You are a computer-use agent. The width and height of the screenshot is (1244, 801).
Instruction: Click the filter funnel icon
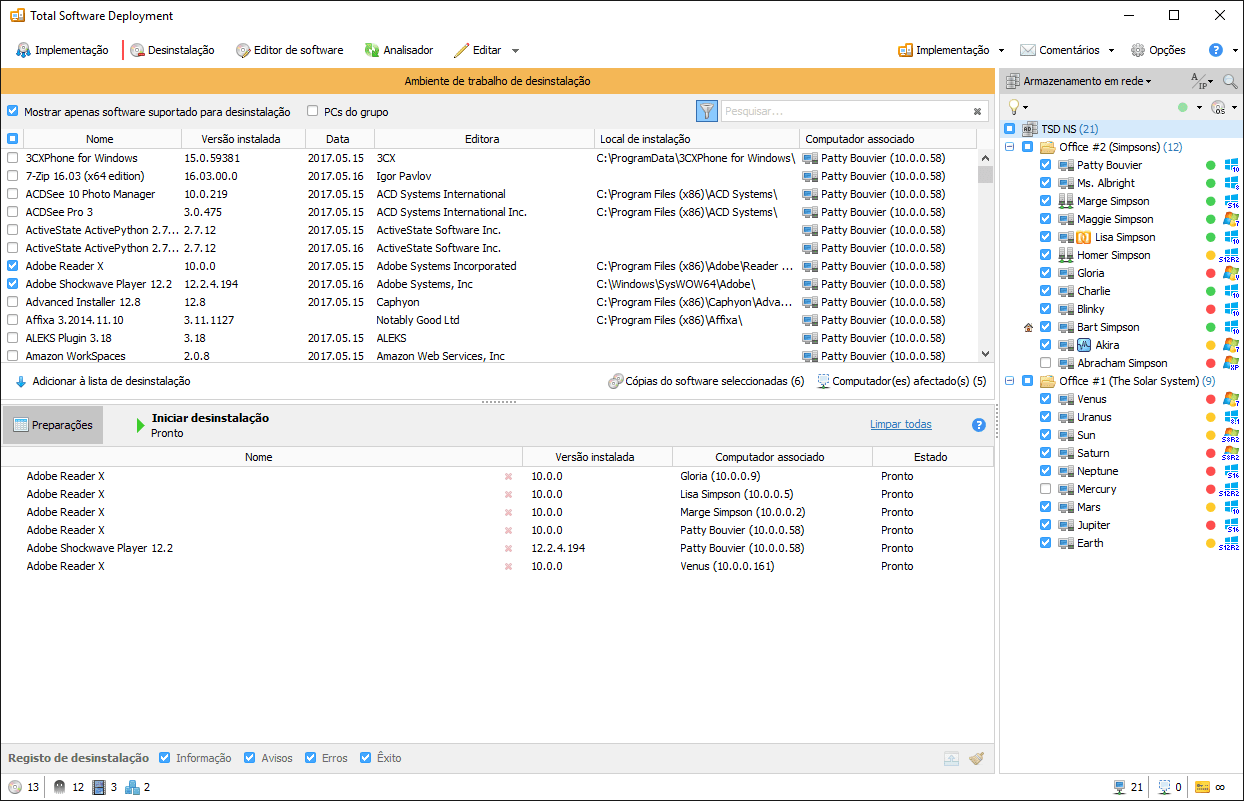point(707,111)
